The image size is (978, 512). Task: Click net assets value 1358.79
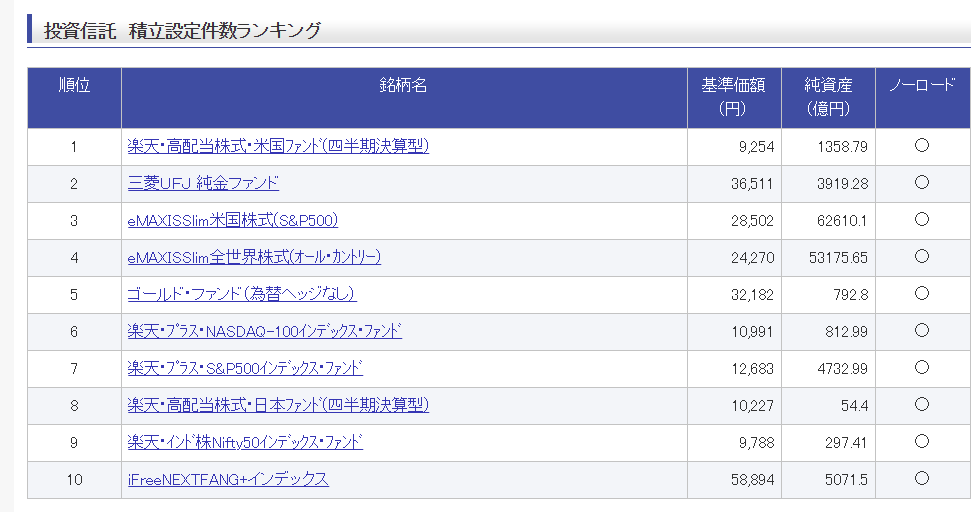point(842,147)
